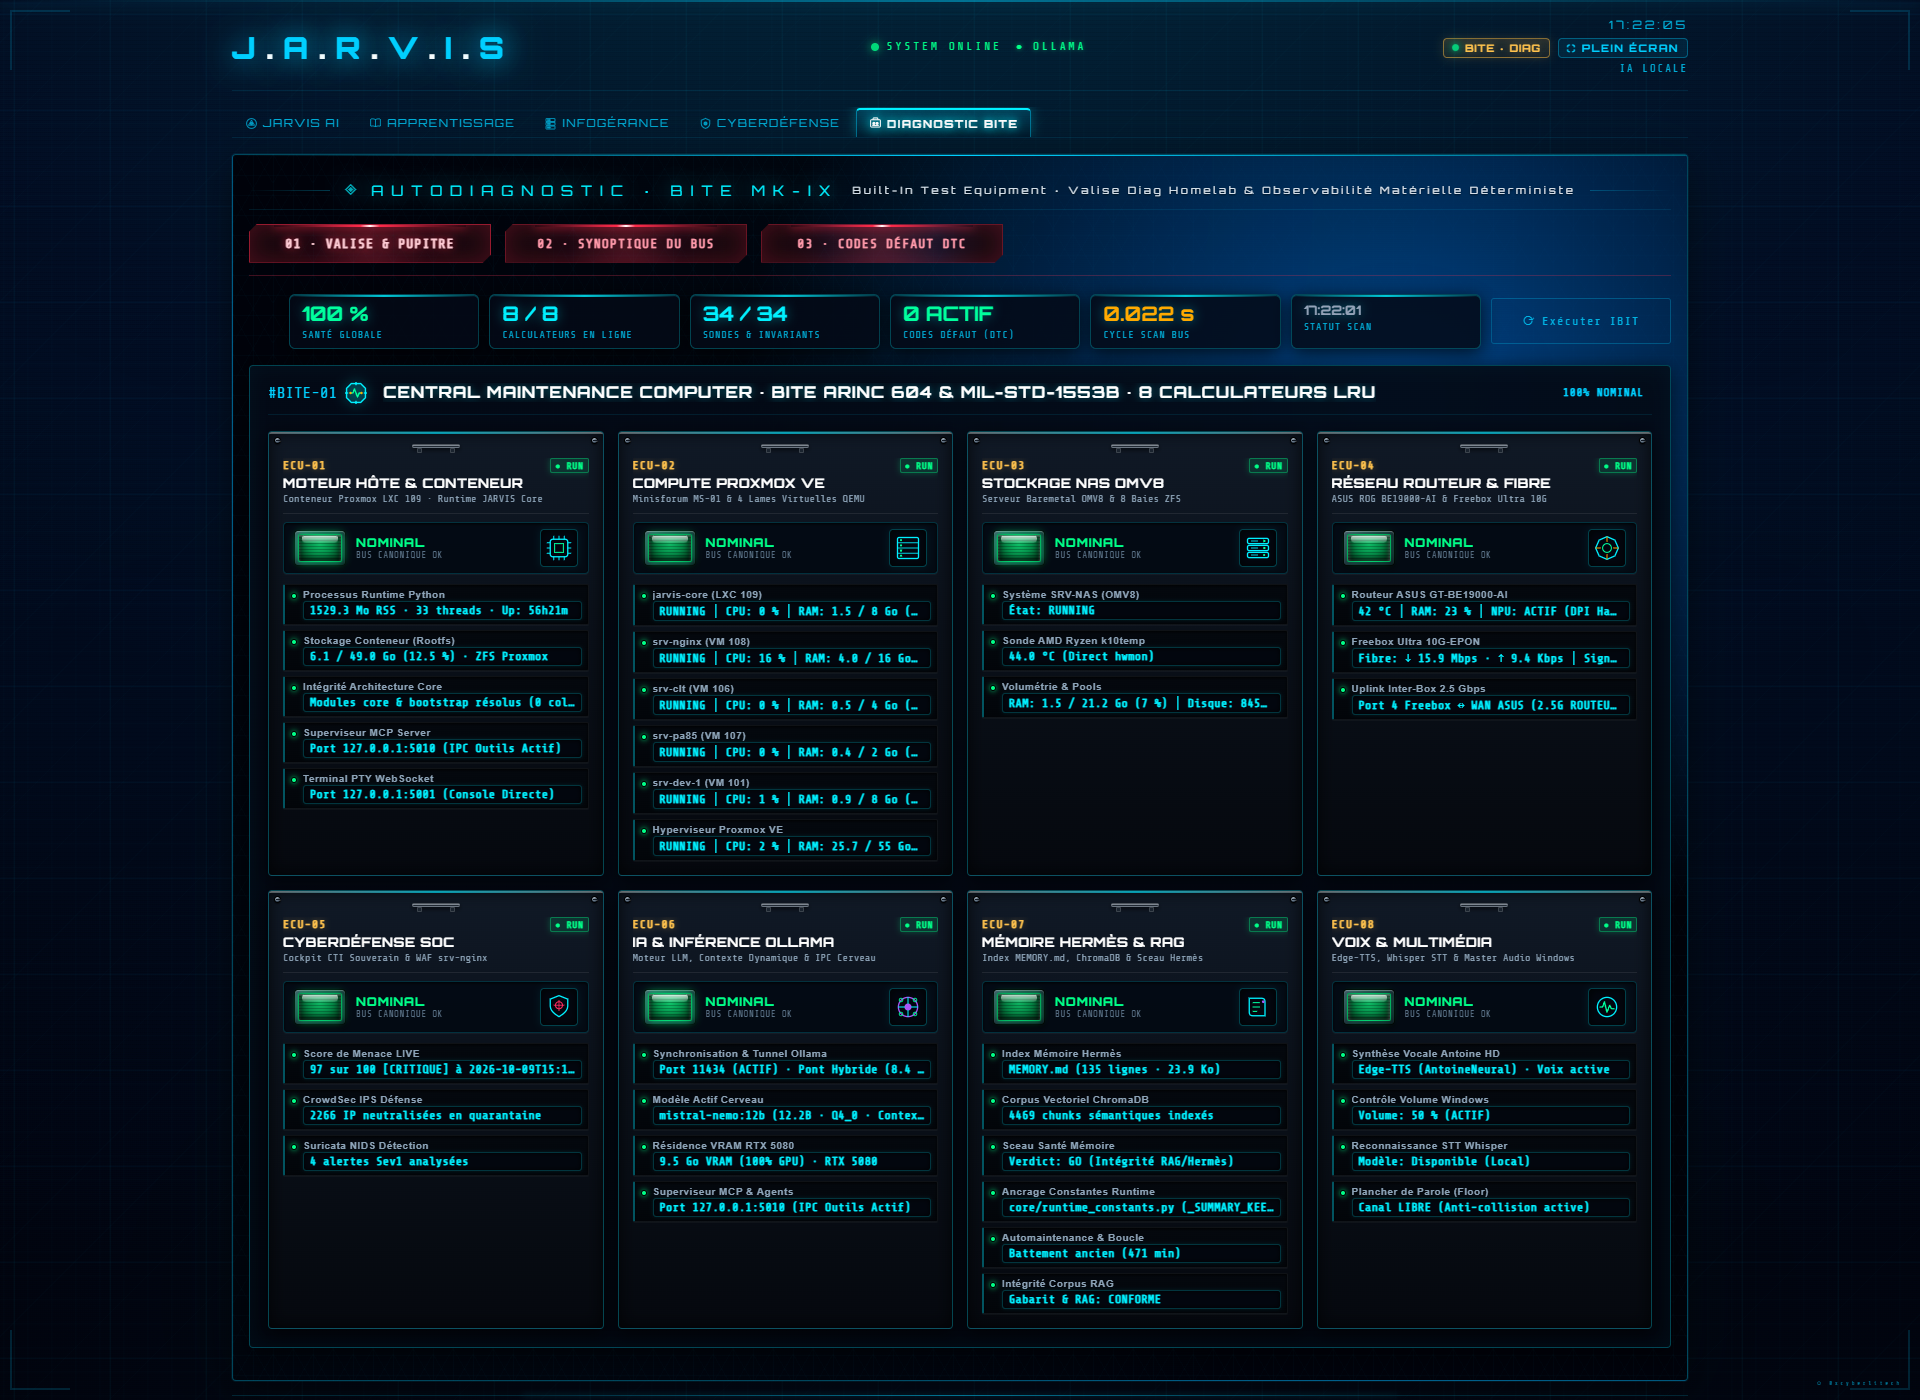Click the shield icon on ECU-05
1920x1400 pixels.
pos(559,1007)
